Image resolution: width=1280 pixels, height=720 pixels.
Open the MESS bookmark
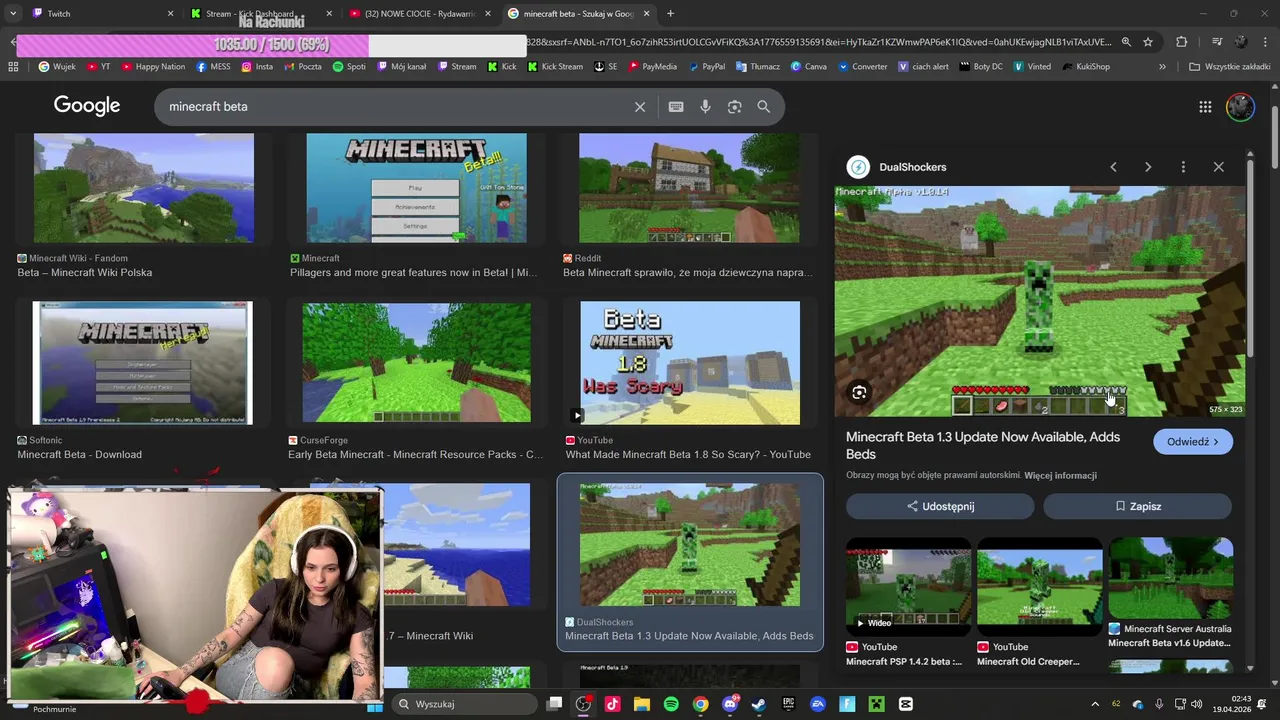coord(213,67)
